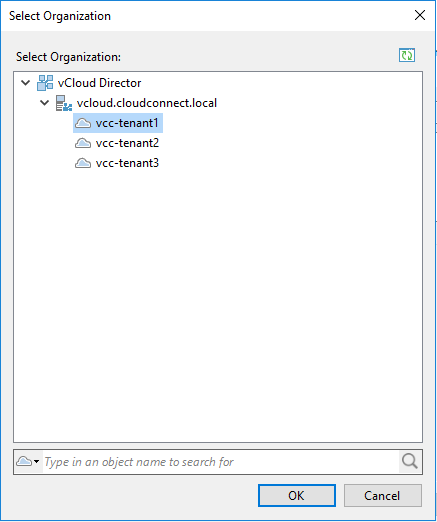
Task: Collapse the vCloud Director tree node
Action: [26, 83]
